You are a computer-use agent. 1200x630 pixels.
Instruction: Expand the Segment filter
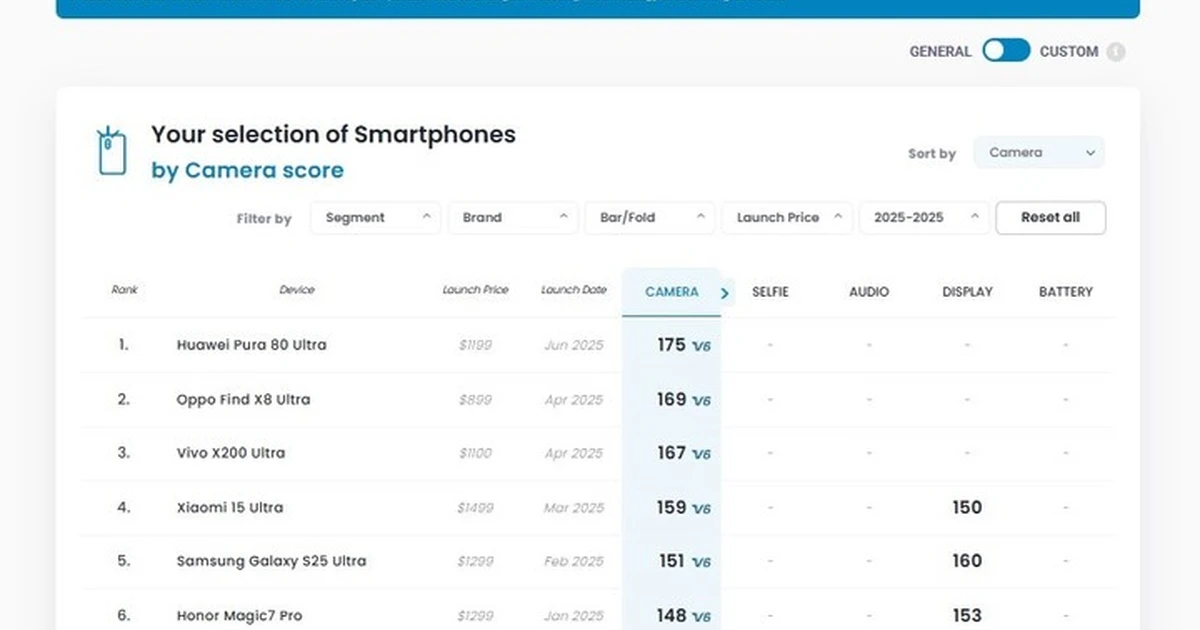coord(375,218)
